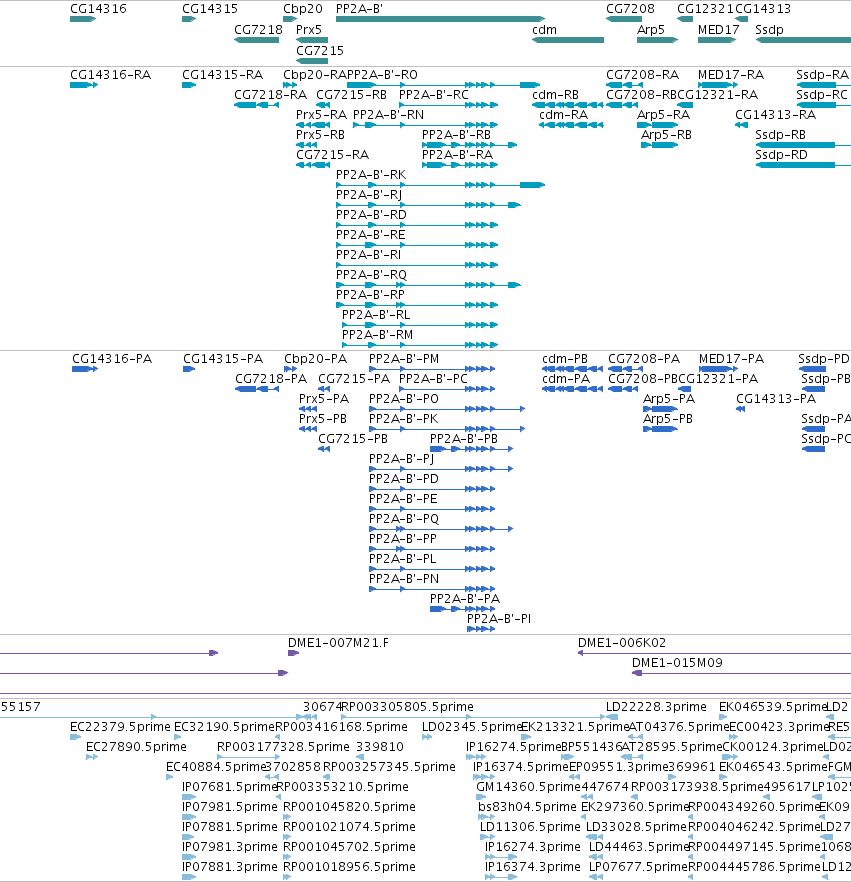Viewport: 851px width, 882px height.
Task: Click protein Cbp20-PA
Action: 291,369
